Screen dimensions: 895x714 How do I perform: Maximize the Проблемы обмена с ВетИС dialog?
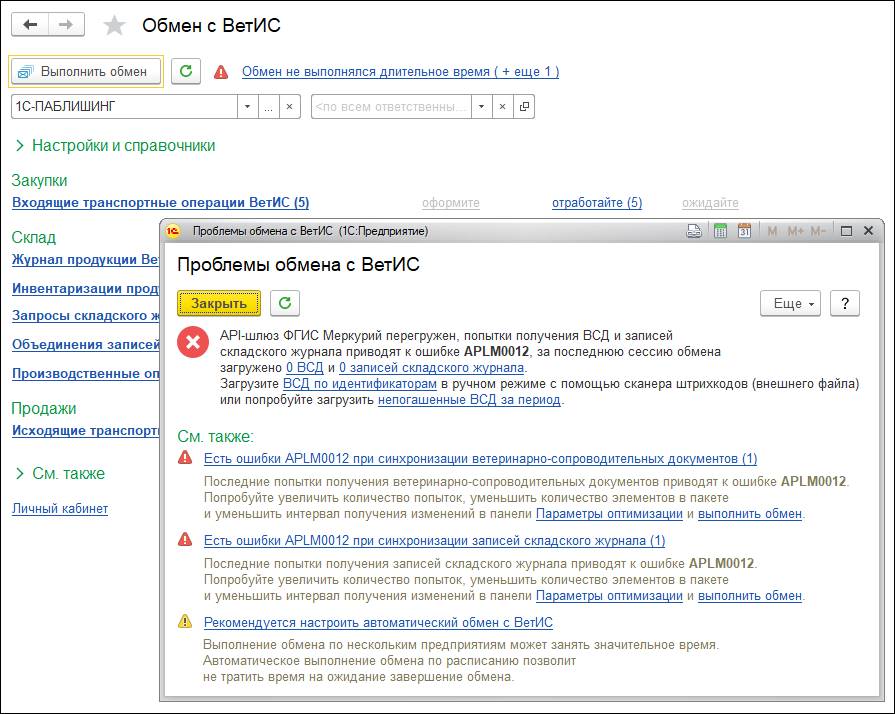tap(846, 231)
